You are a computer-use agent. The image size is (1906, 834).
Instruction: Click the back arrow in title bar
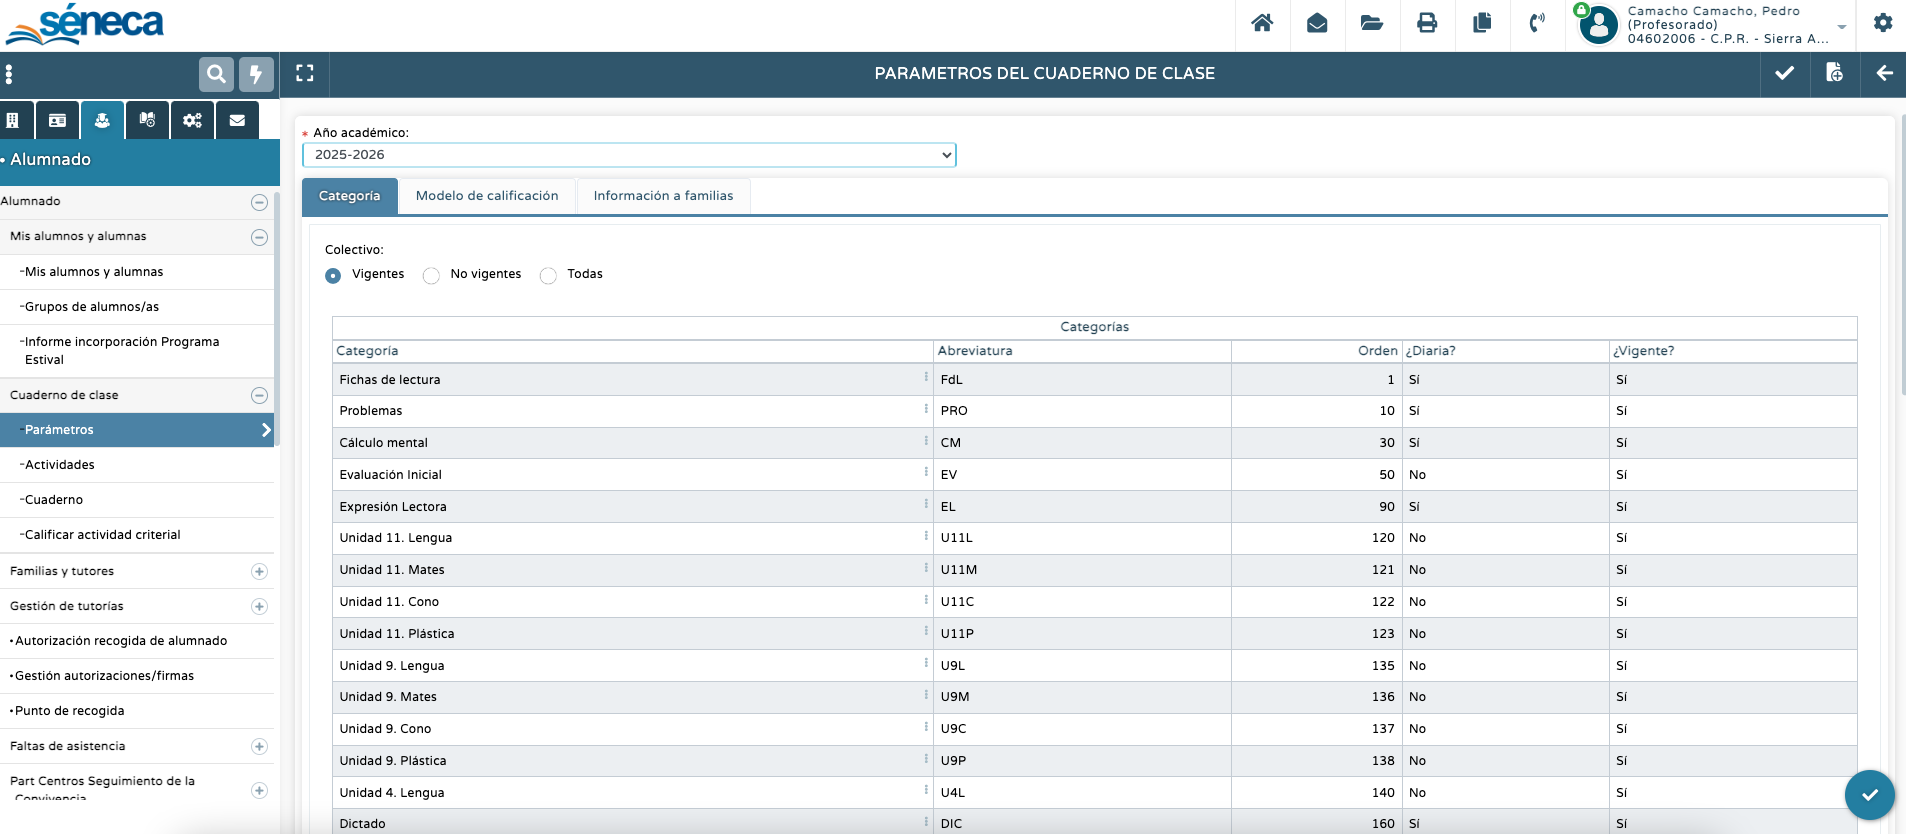tap(1884, 73)
